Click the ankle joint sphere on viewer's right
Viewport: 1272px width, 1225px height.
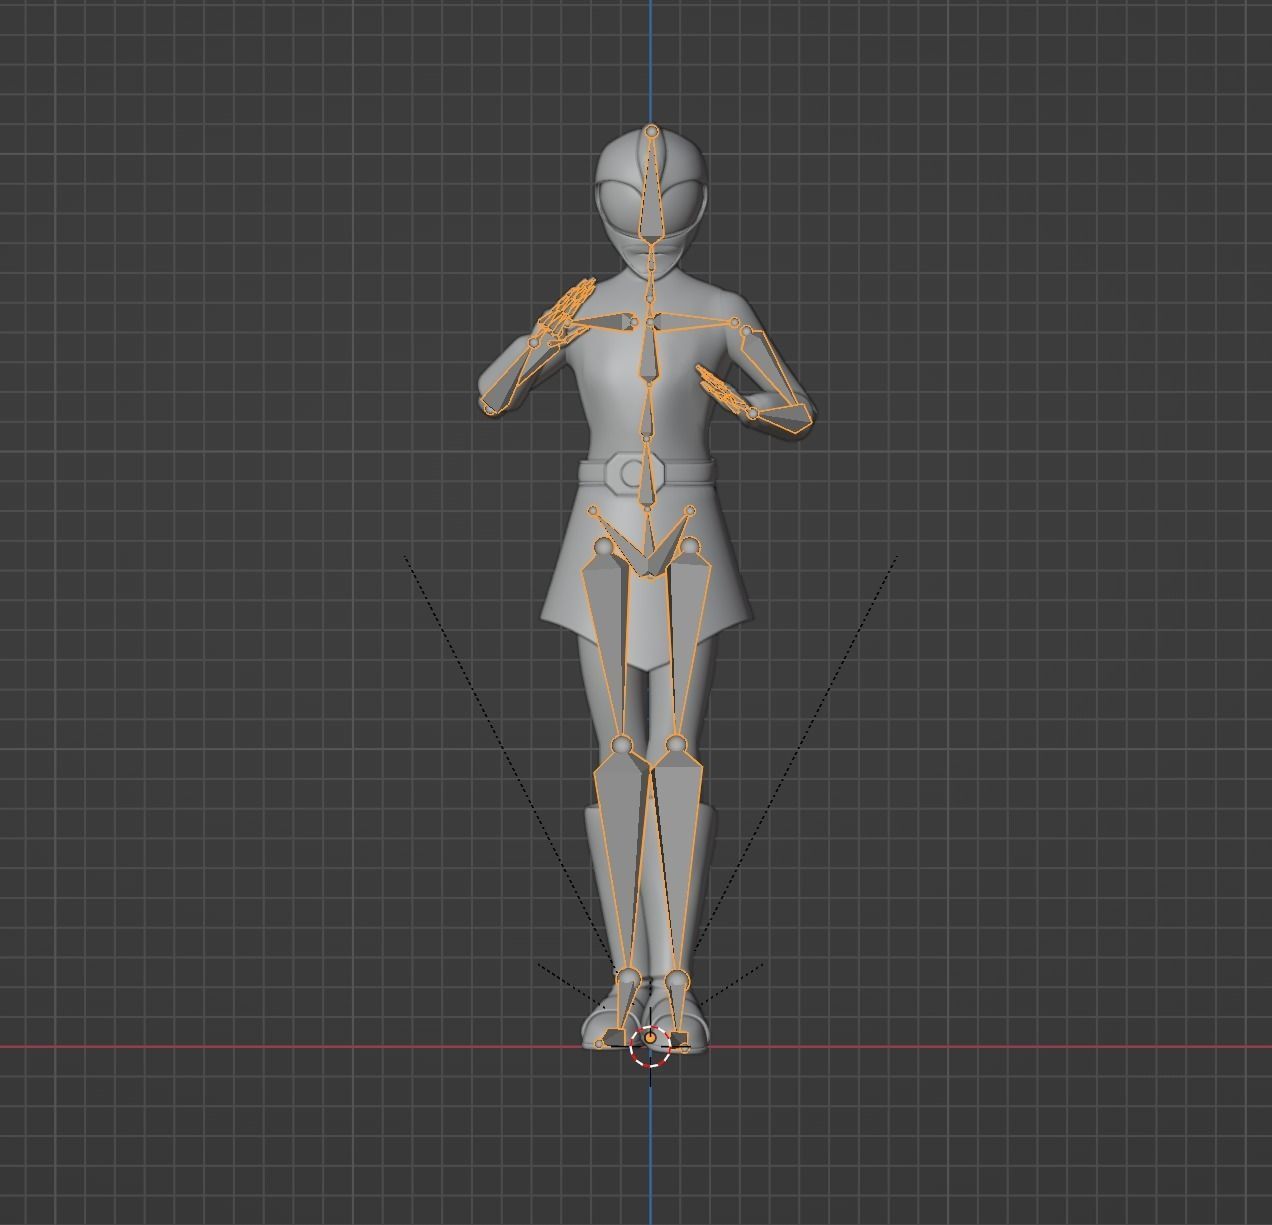pyautogui.click(x=677, y=978)
